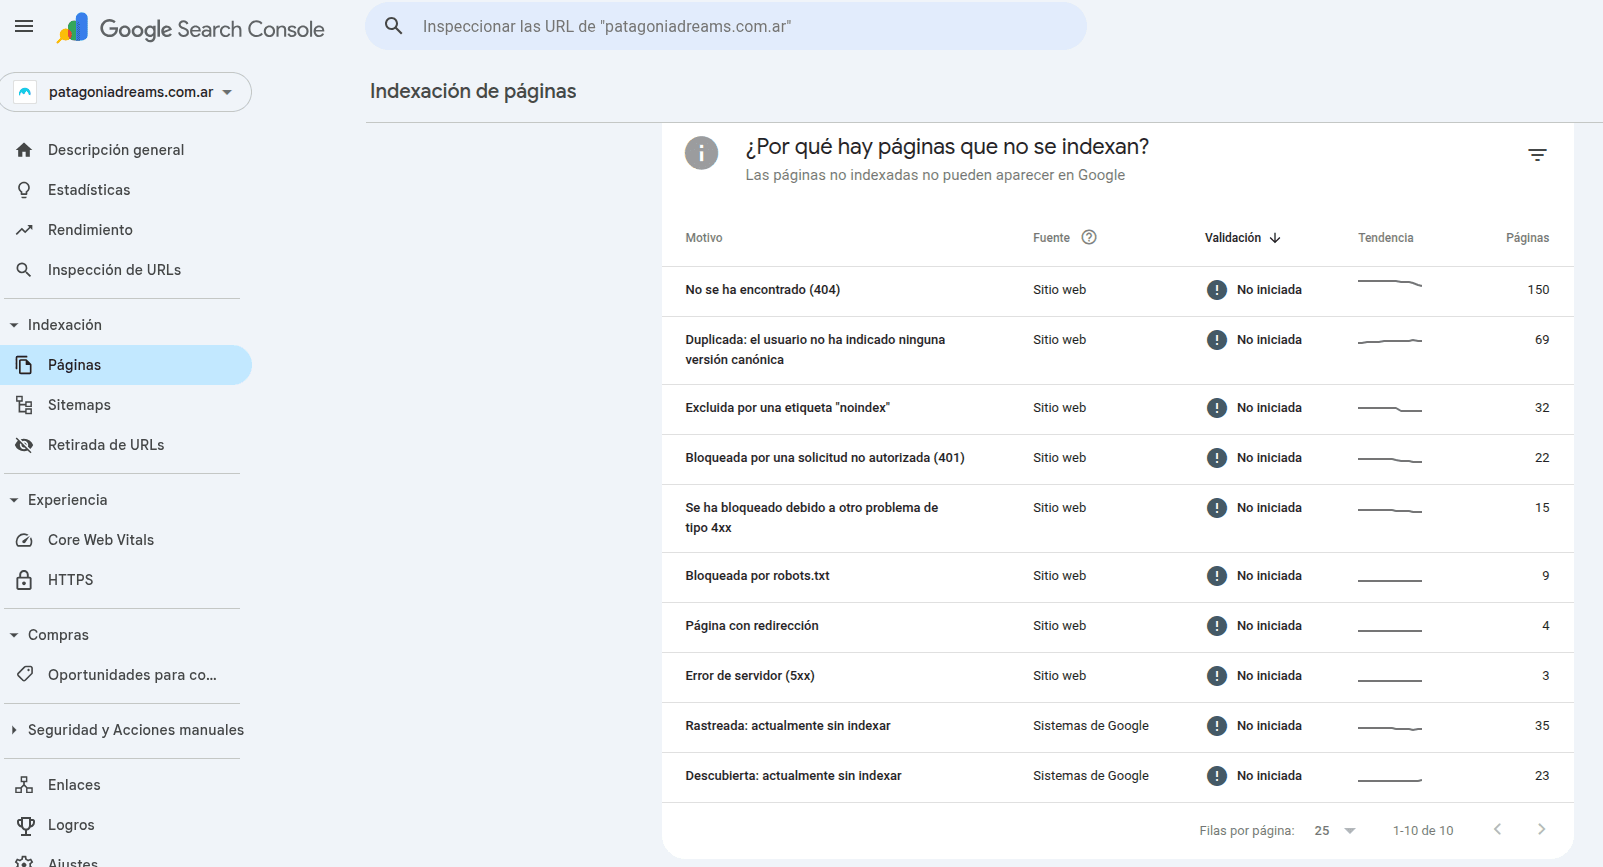
Task: Expand Seguridad y Acciones manuales
Action: click(14, 730)
